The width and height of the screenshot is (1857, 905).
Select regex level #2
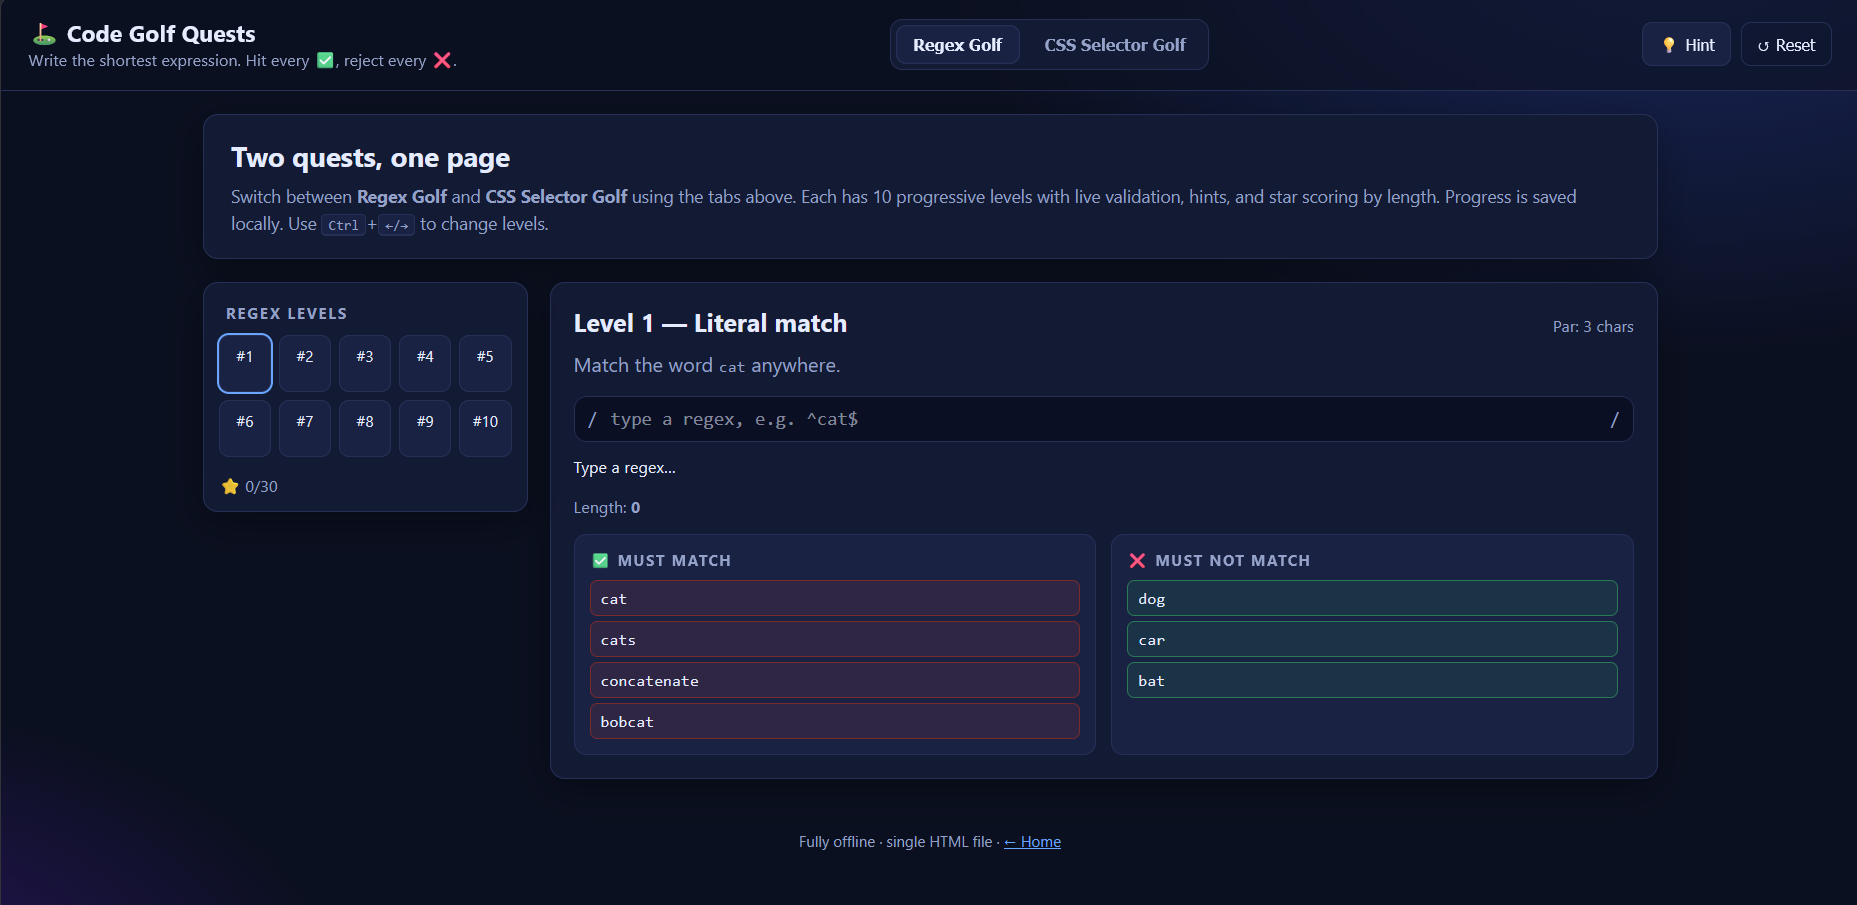(x=305, y=363)
